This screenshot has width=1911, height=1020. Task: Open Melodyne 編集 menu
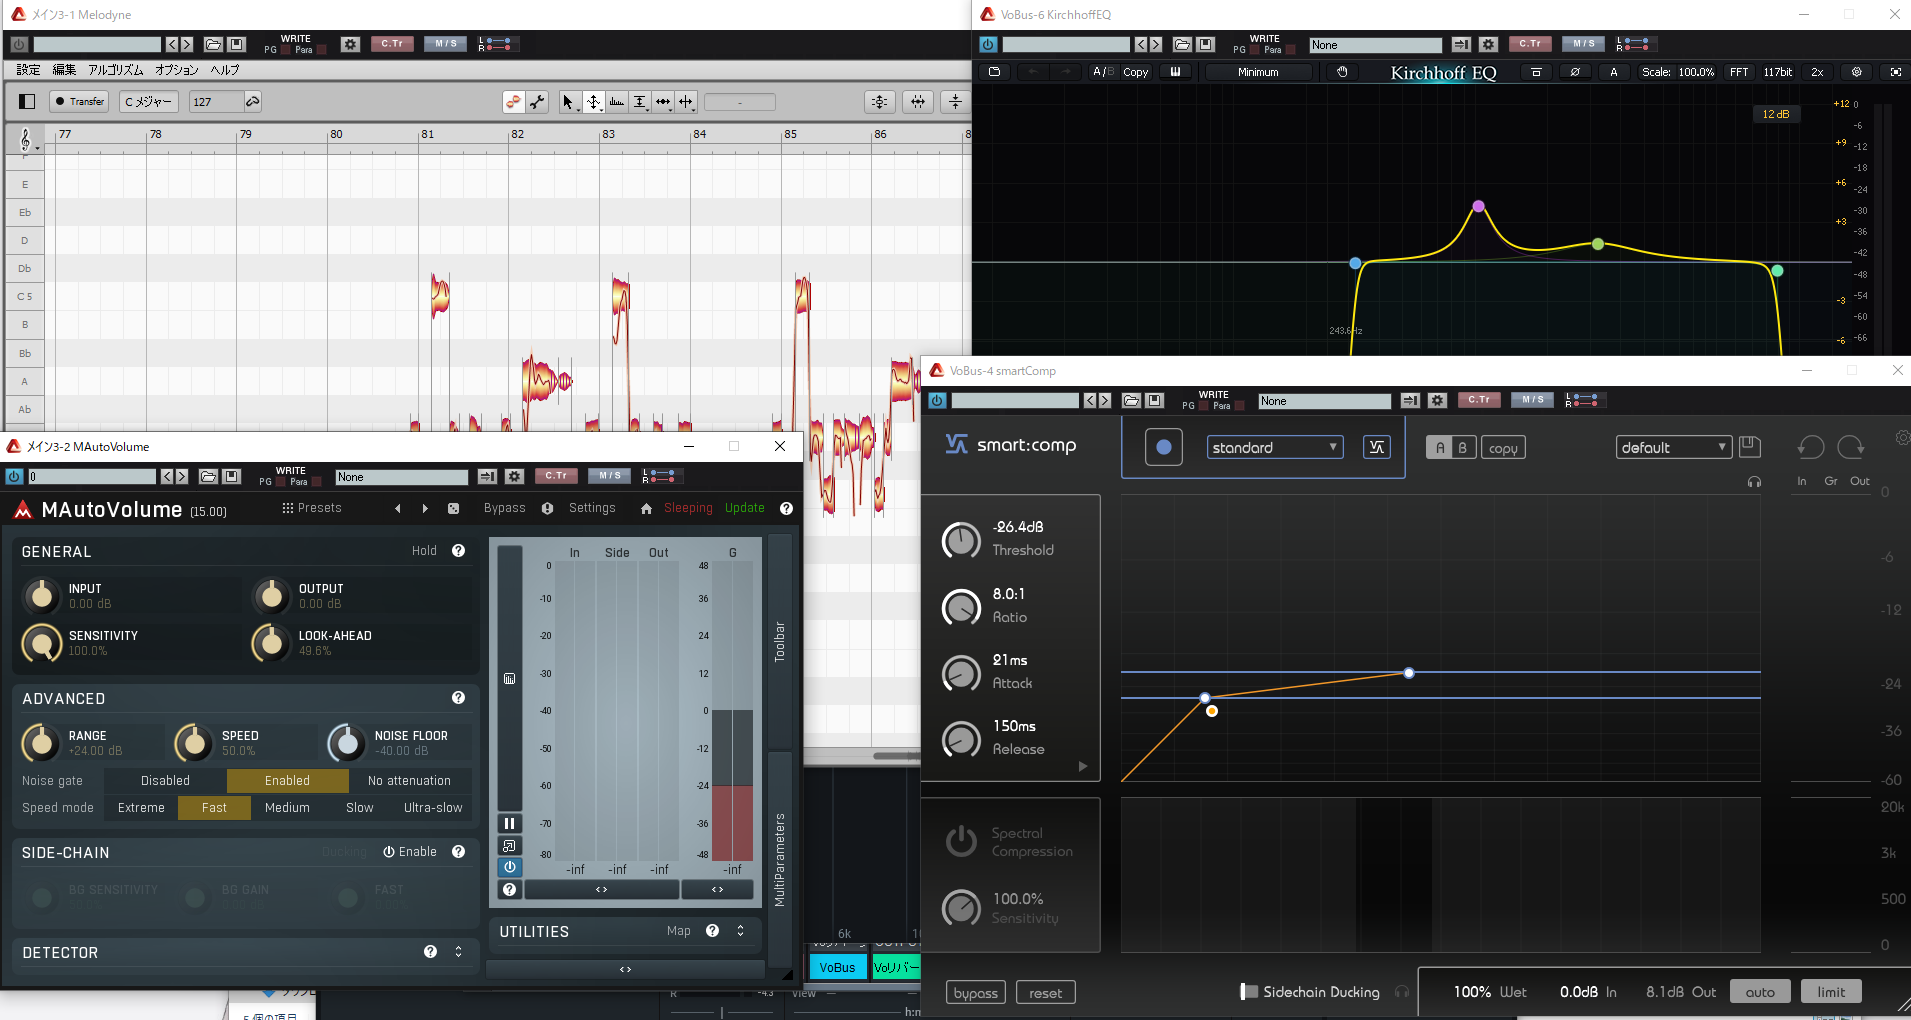[x=64, y=70]
